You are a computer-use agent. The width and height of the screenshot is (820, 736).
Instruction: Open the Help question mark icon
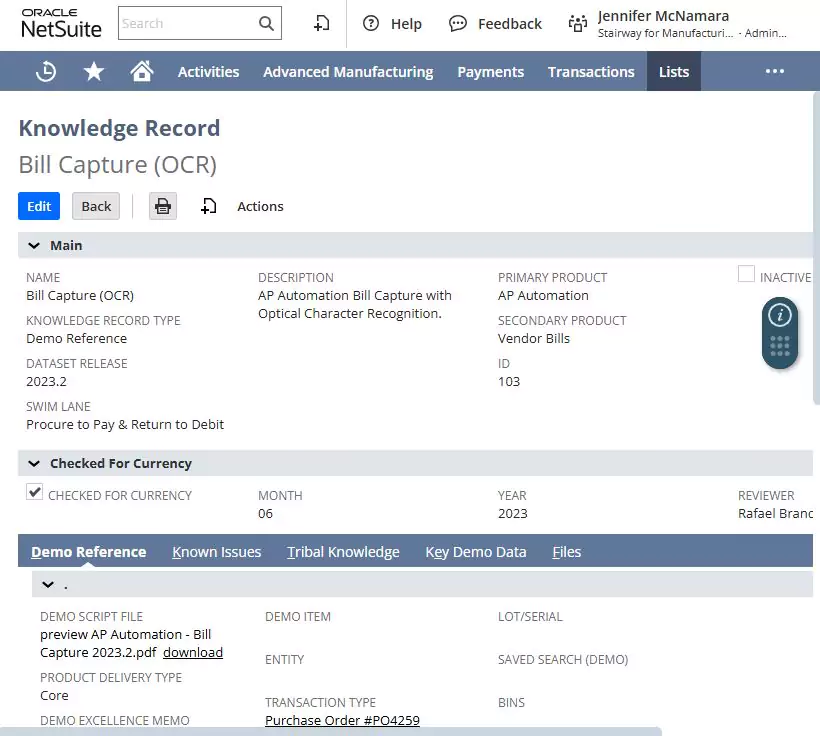(371, 24)
